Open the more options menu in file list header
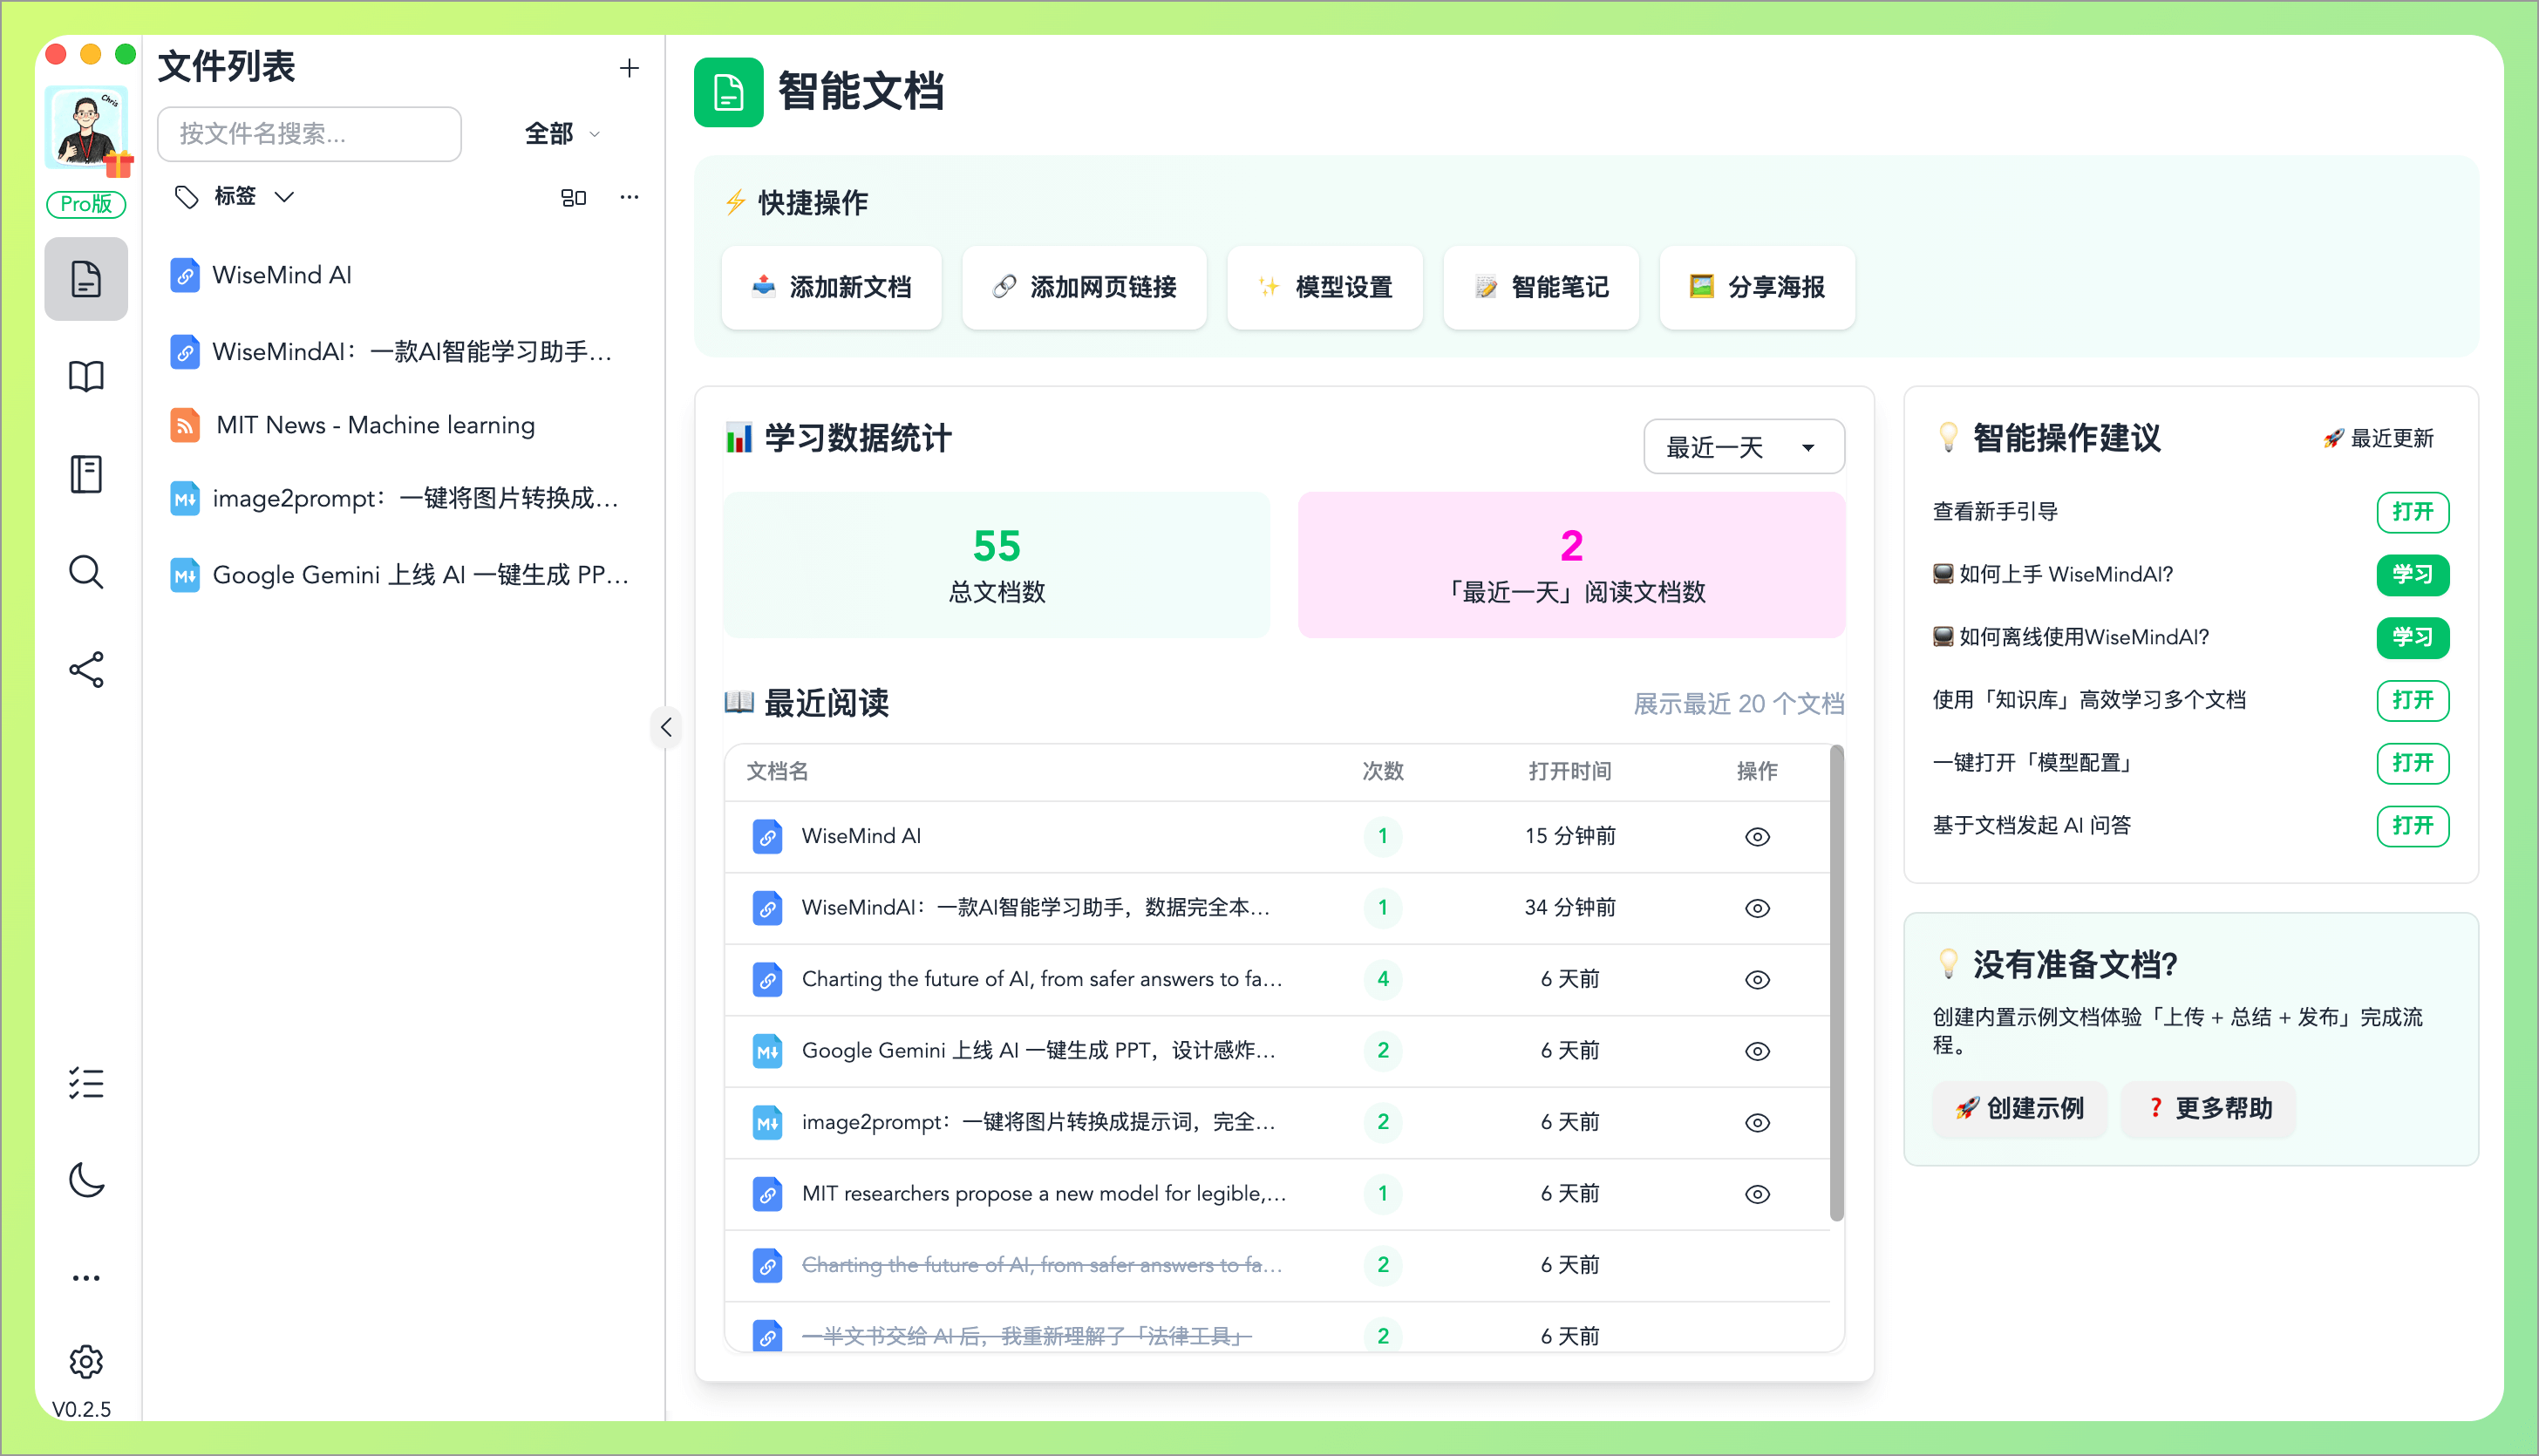2539x1456 pixels. coord(628,197)
